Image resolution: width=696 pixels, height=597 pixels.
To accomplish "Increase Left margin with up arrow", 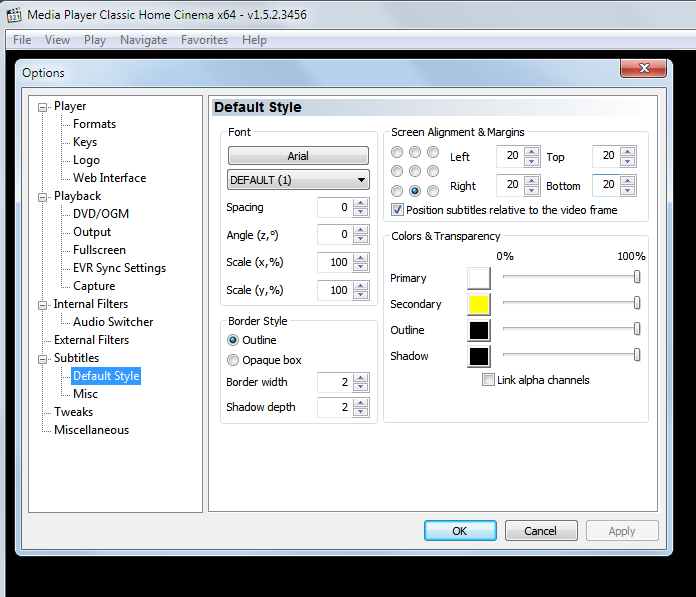I will (531, 152).
